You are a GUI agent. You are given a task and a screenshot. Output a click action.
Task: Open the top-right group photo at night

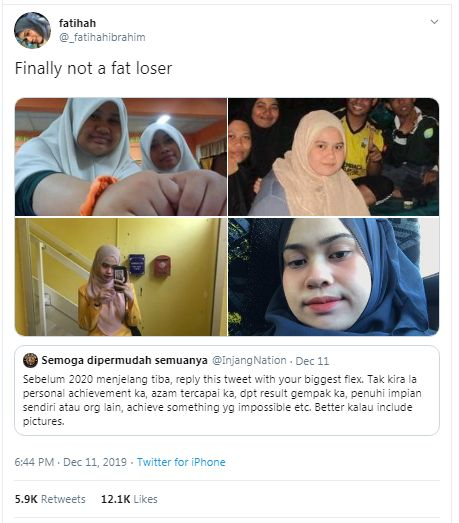[334, 157]
